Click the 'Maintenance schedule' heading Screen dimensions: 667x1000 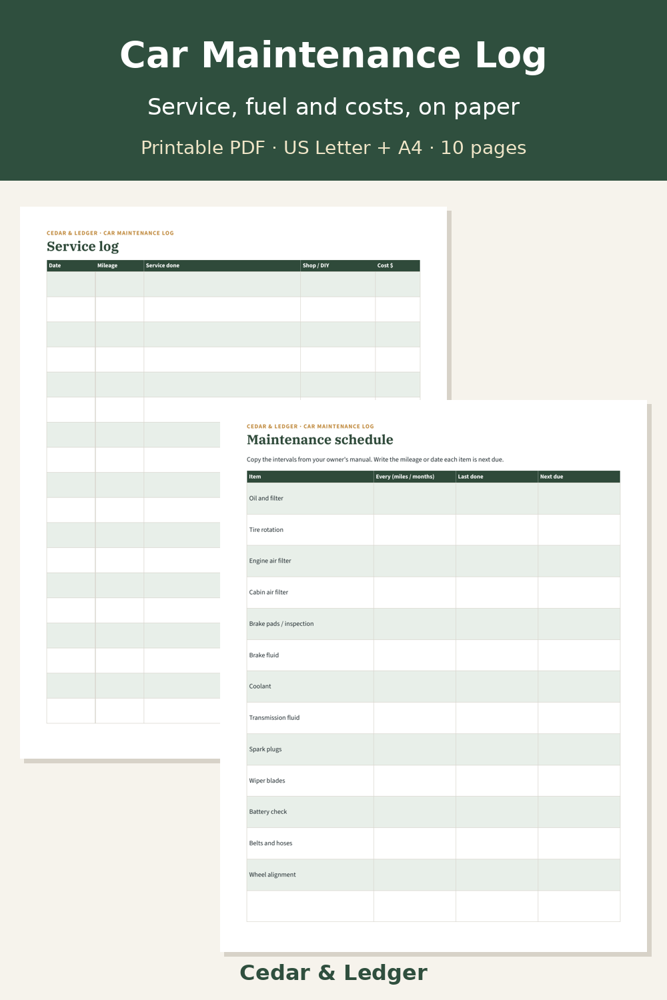click(x=319, y=439)
